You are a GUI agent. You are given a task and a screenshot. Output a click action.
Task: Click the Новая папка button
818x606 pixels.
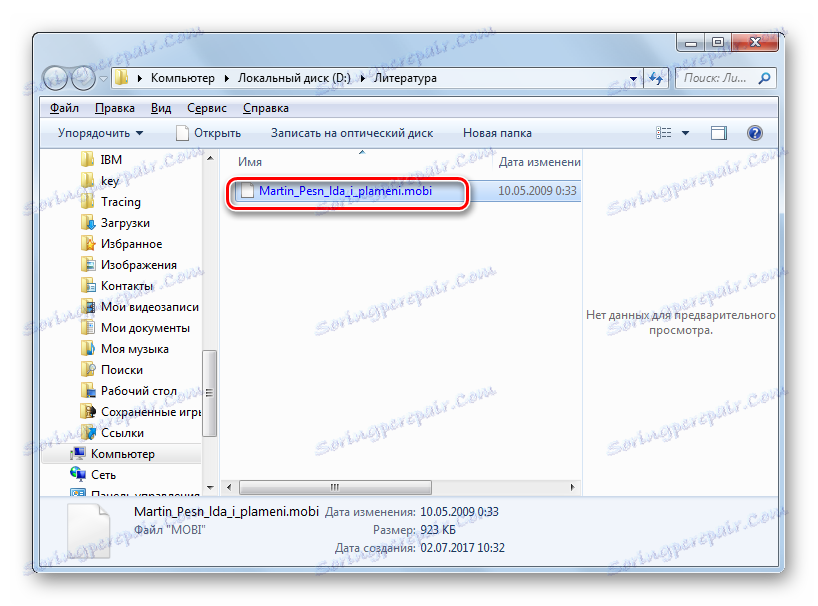point(497,133)
